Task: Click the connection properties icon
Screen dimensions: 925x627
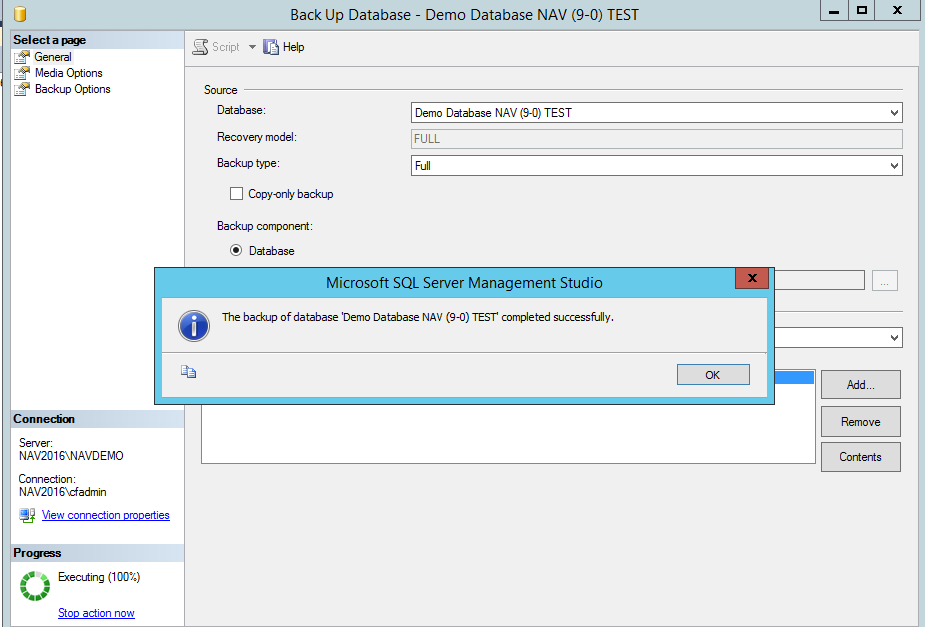Action: 27,515
